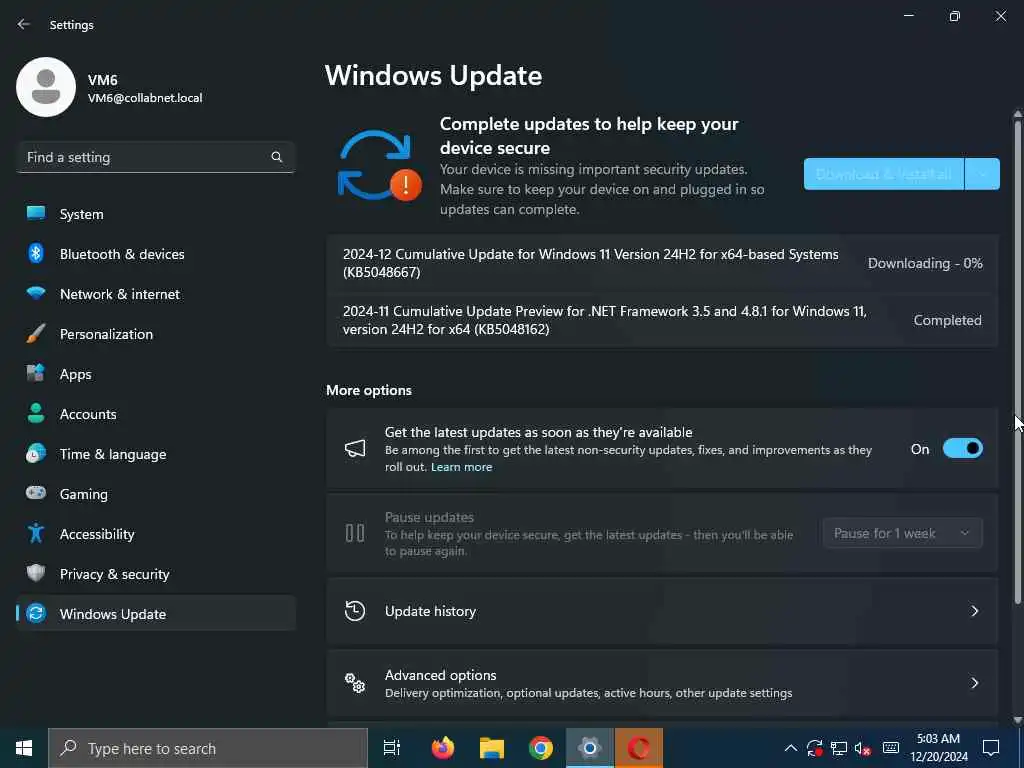
Task: Click the Gaming label in sidebar
Action: pyautogui.click(x=84, y=494)
